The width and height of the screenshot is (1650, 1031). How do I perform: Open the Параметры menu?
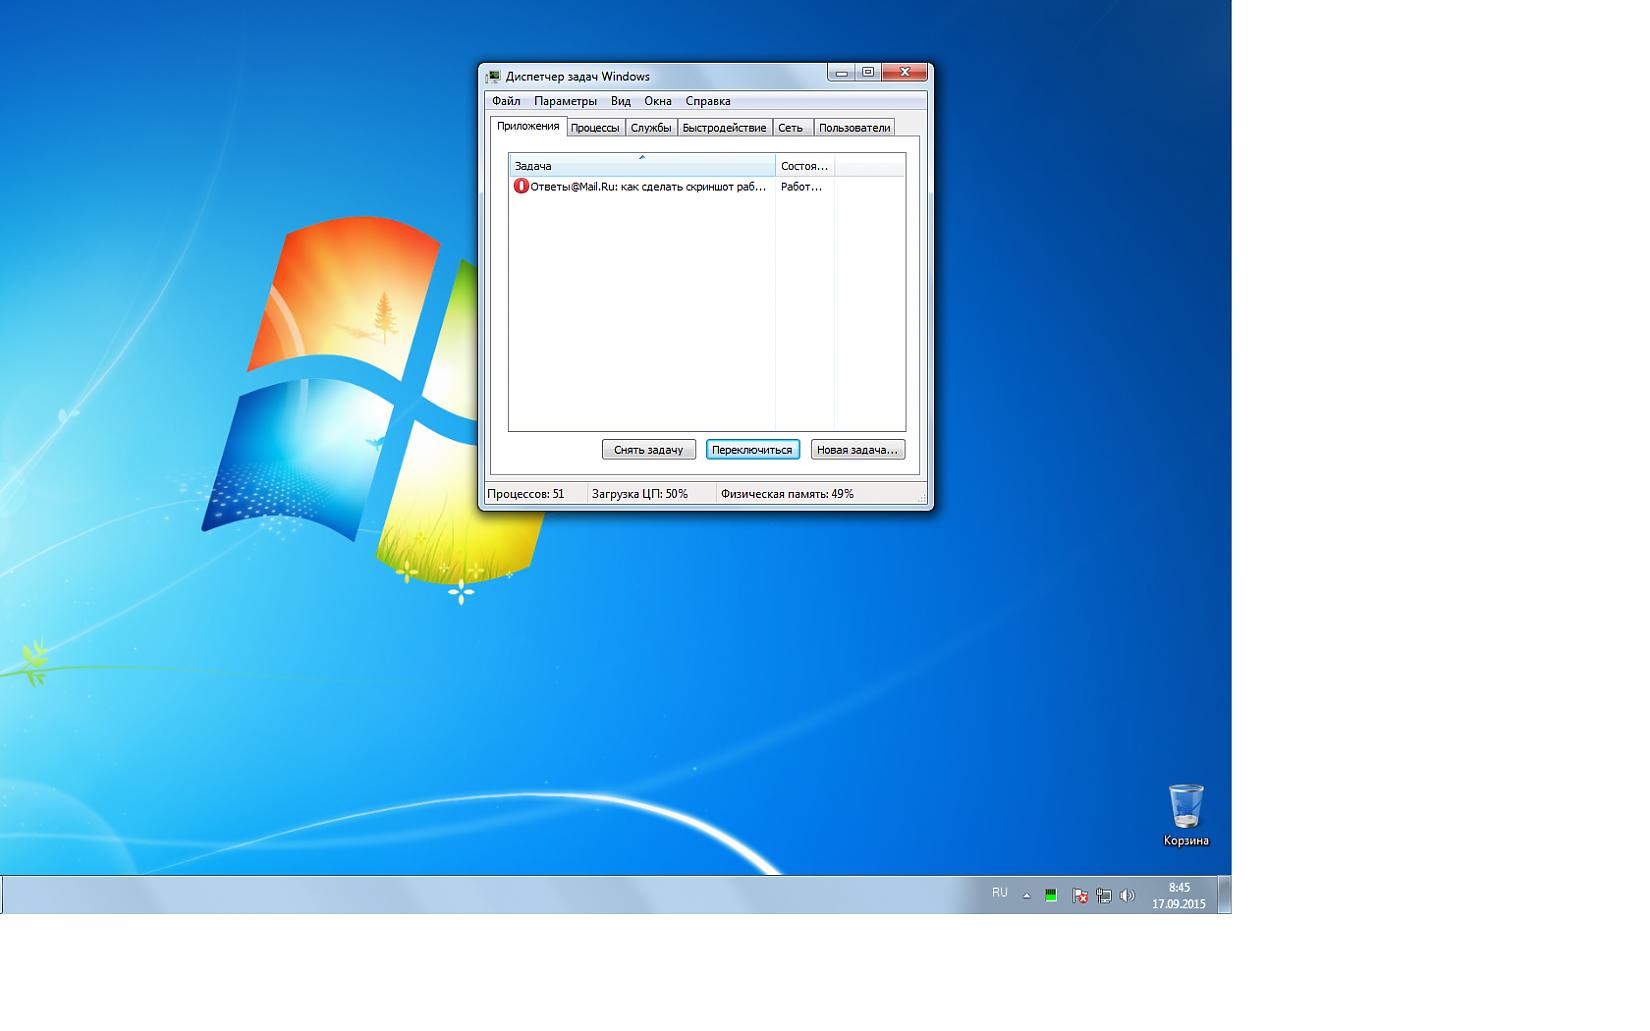pos(565,101)
